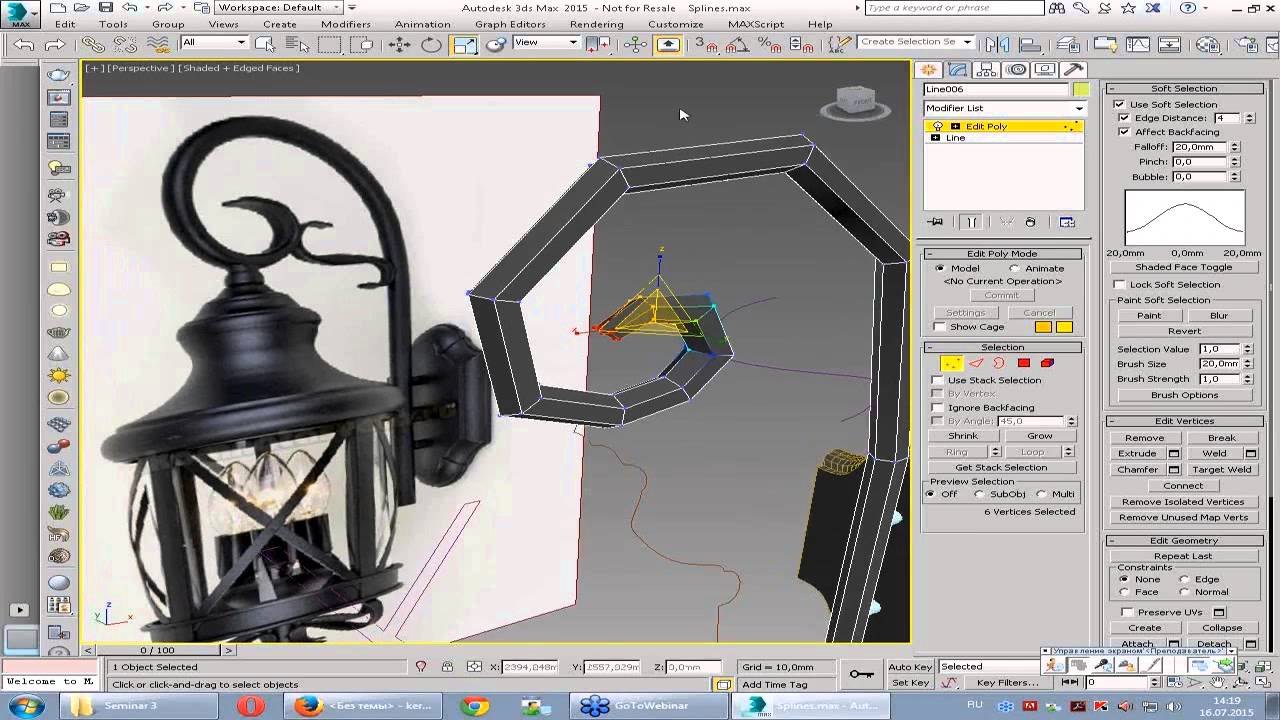Click the Grow selection button
Viewport: 1280px width, 720px height.
[1039, 436]
